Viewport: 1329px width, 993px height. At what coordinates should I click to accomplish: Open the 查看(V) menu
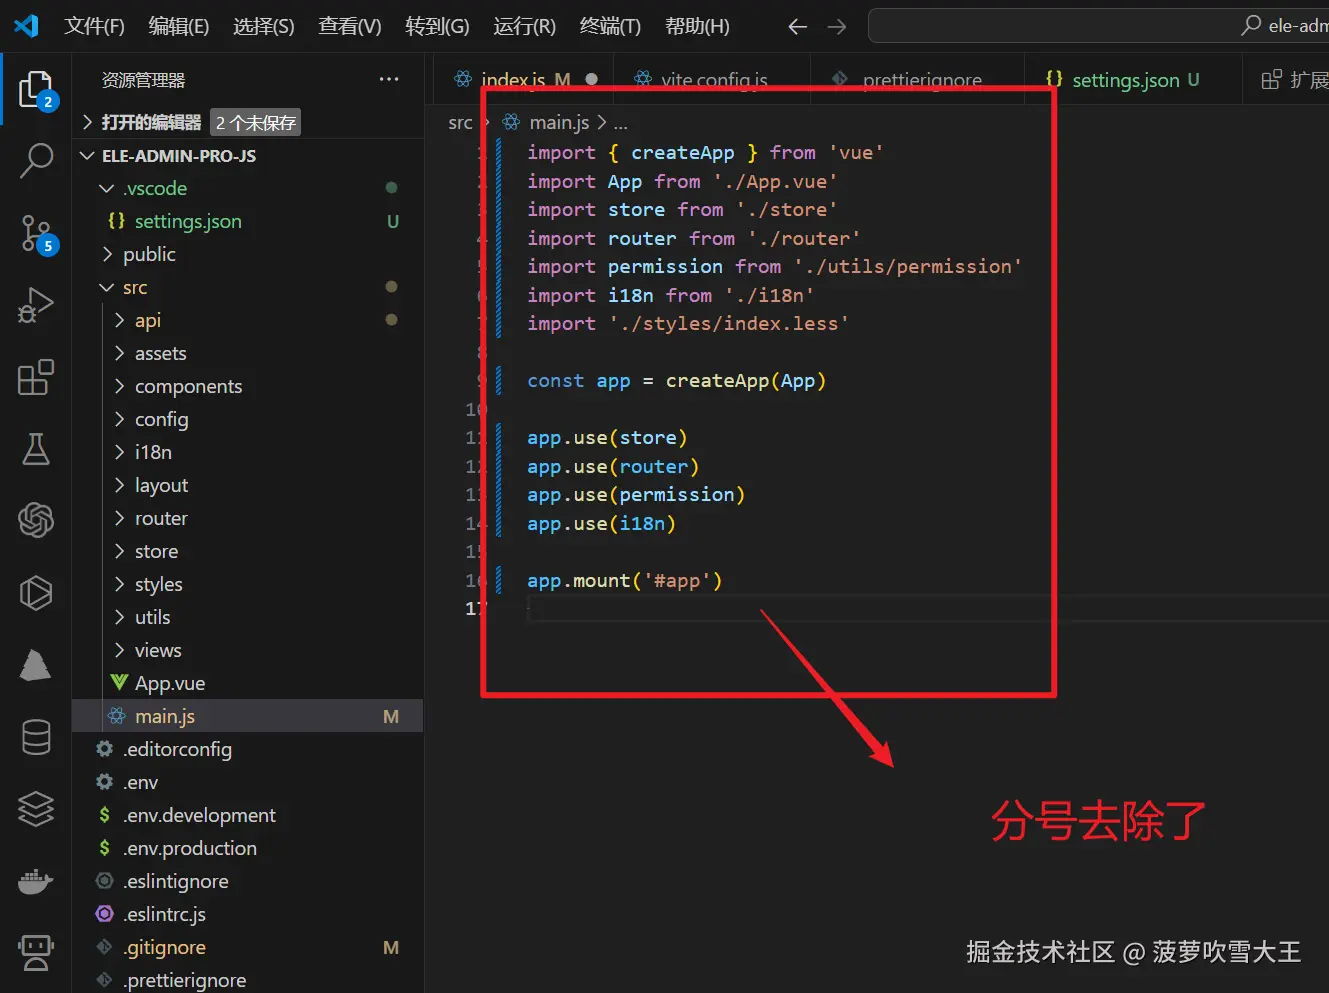[350, 26]
